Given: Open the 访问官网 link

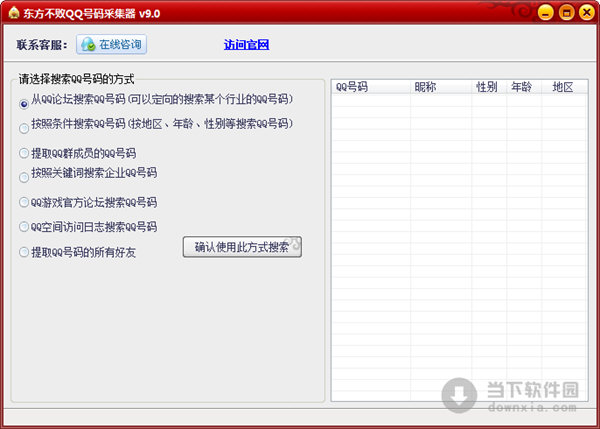Looking at the screenshot, I should [246, 45].
